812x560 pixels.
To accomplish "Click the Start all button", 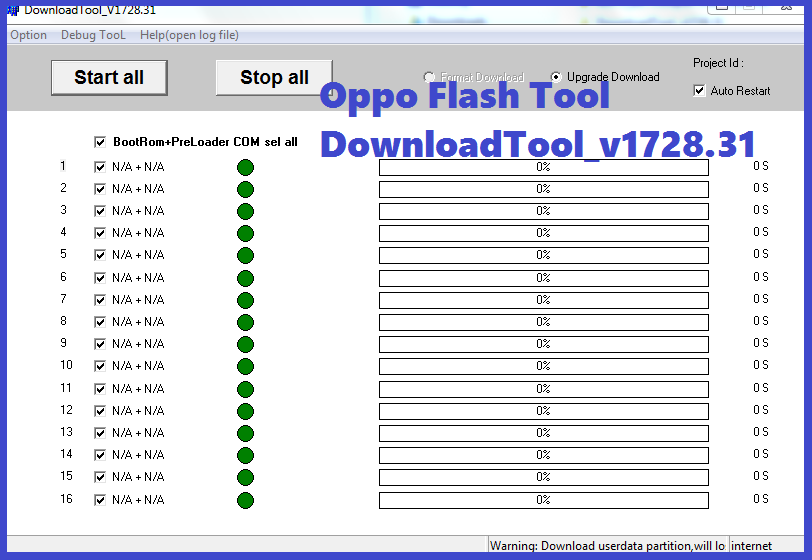I will click(109, 78).
